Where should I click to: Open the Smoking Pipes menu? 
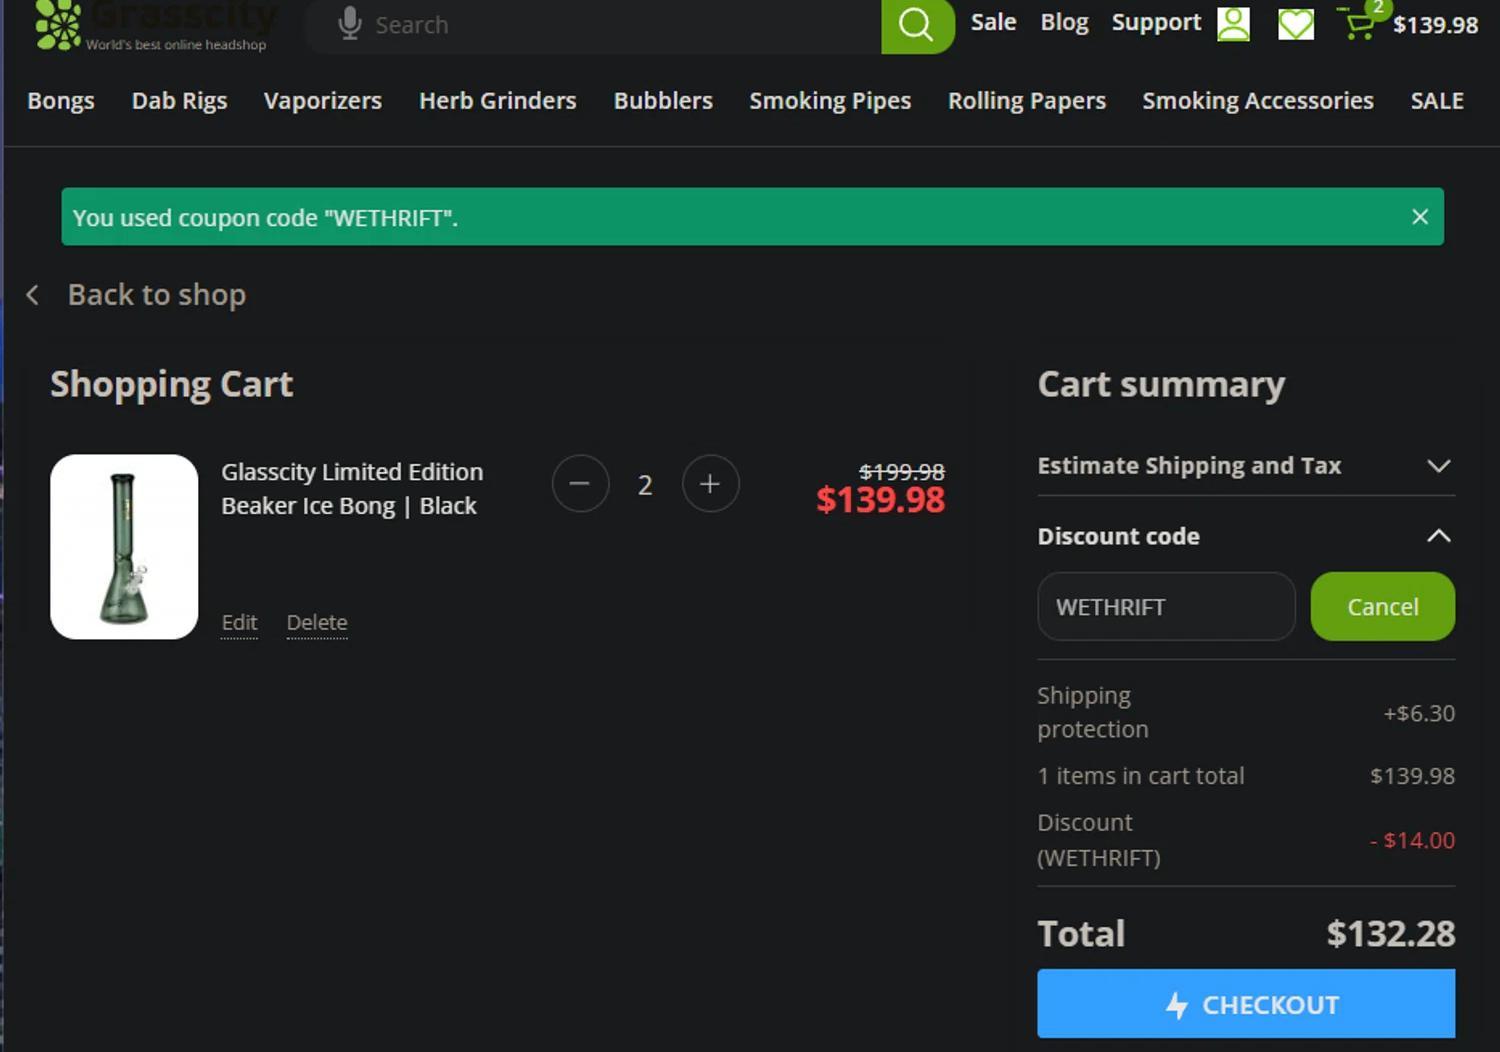pos(830,101)
